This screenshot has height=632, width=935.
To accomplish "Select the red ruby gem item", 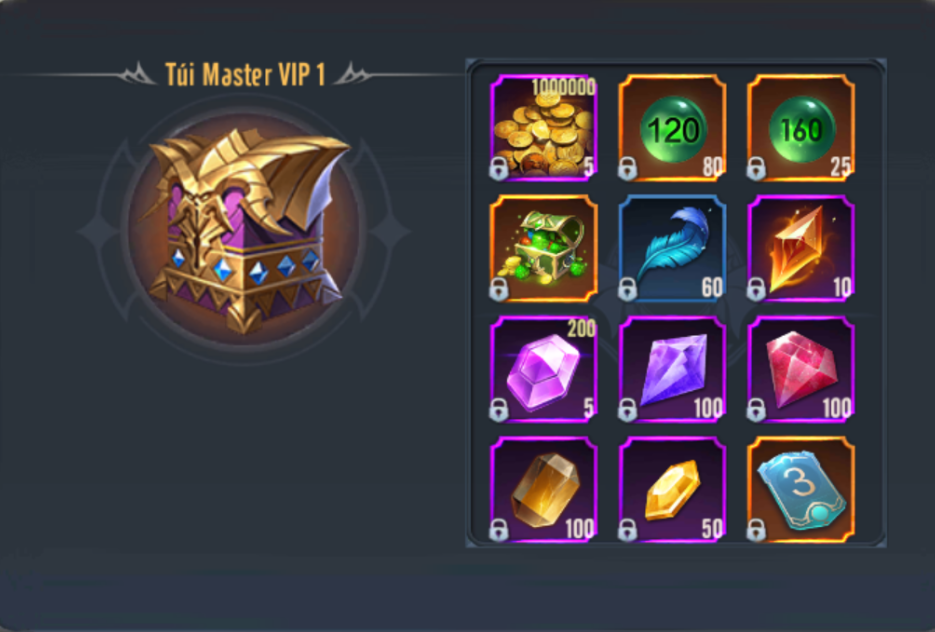I will (801, 369).
